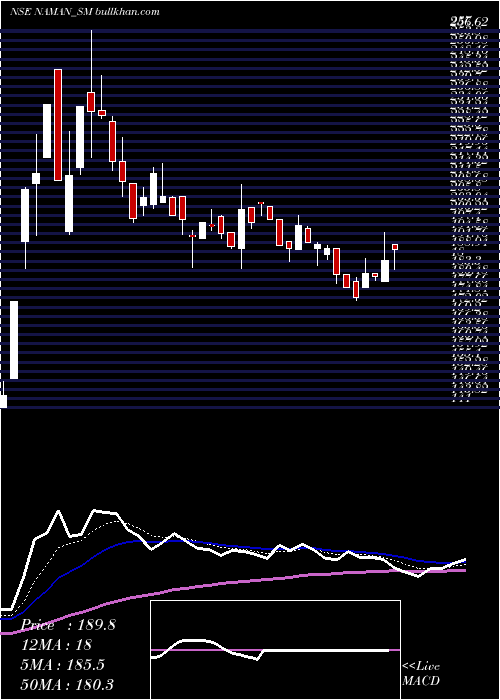This screenshot has height=700, width=500.
Task: Click the white MACD line hump
Action: click(194, 641)
